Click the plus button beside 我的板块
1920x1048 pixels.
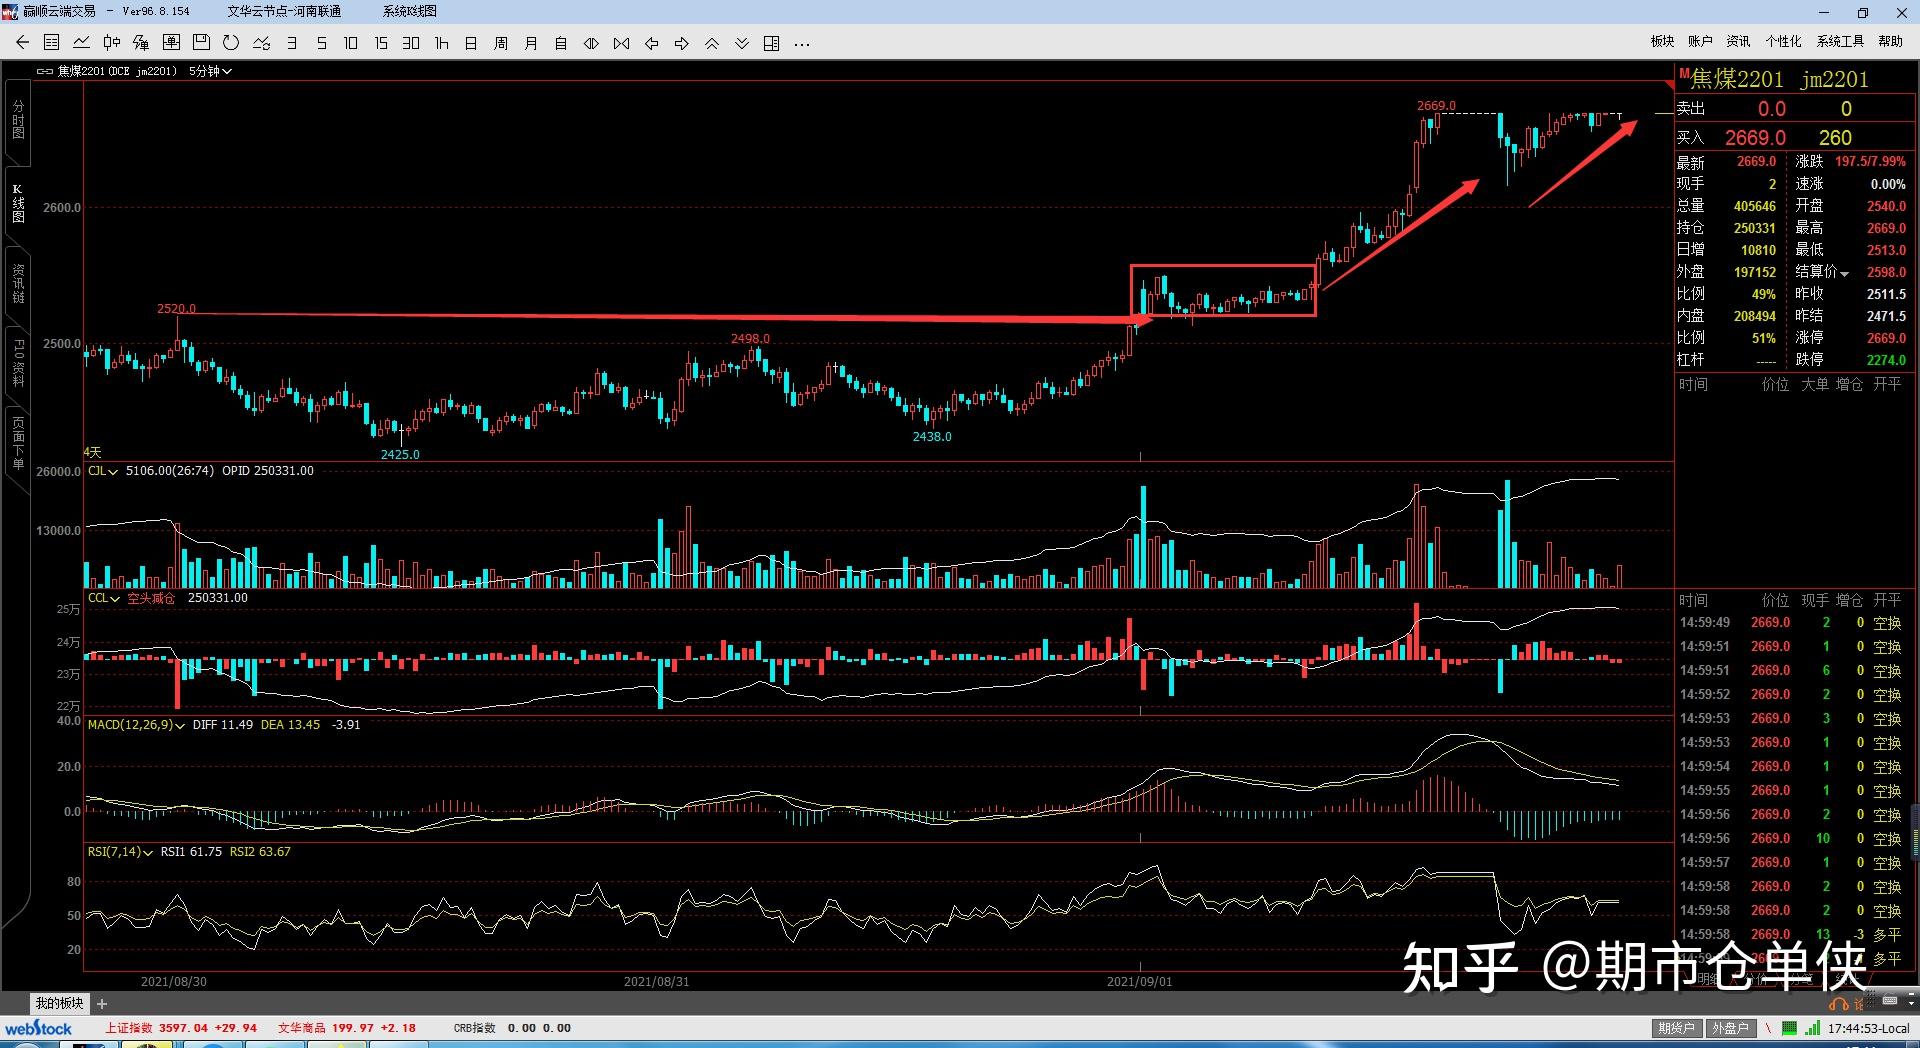coord(102,1003)
